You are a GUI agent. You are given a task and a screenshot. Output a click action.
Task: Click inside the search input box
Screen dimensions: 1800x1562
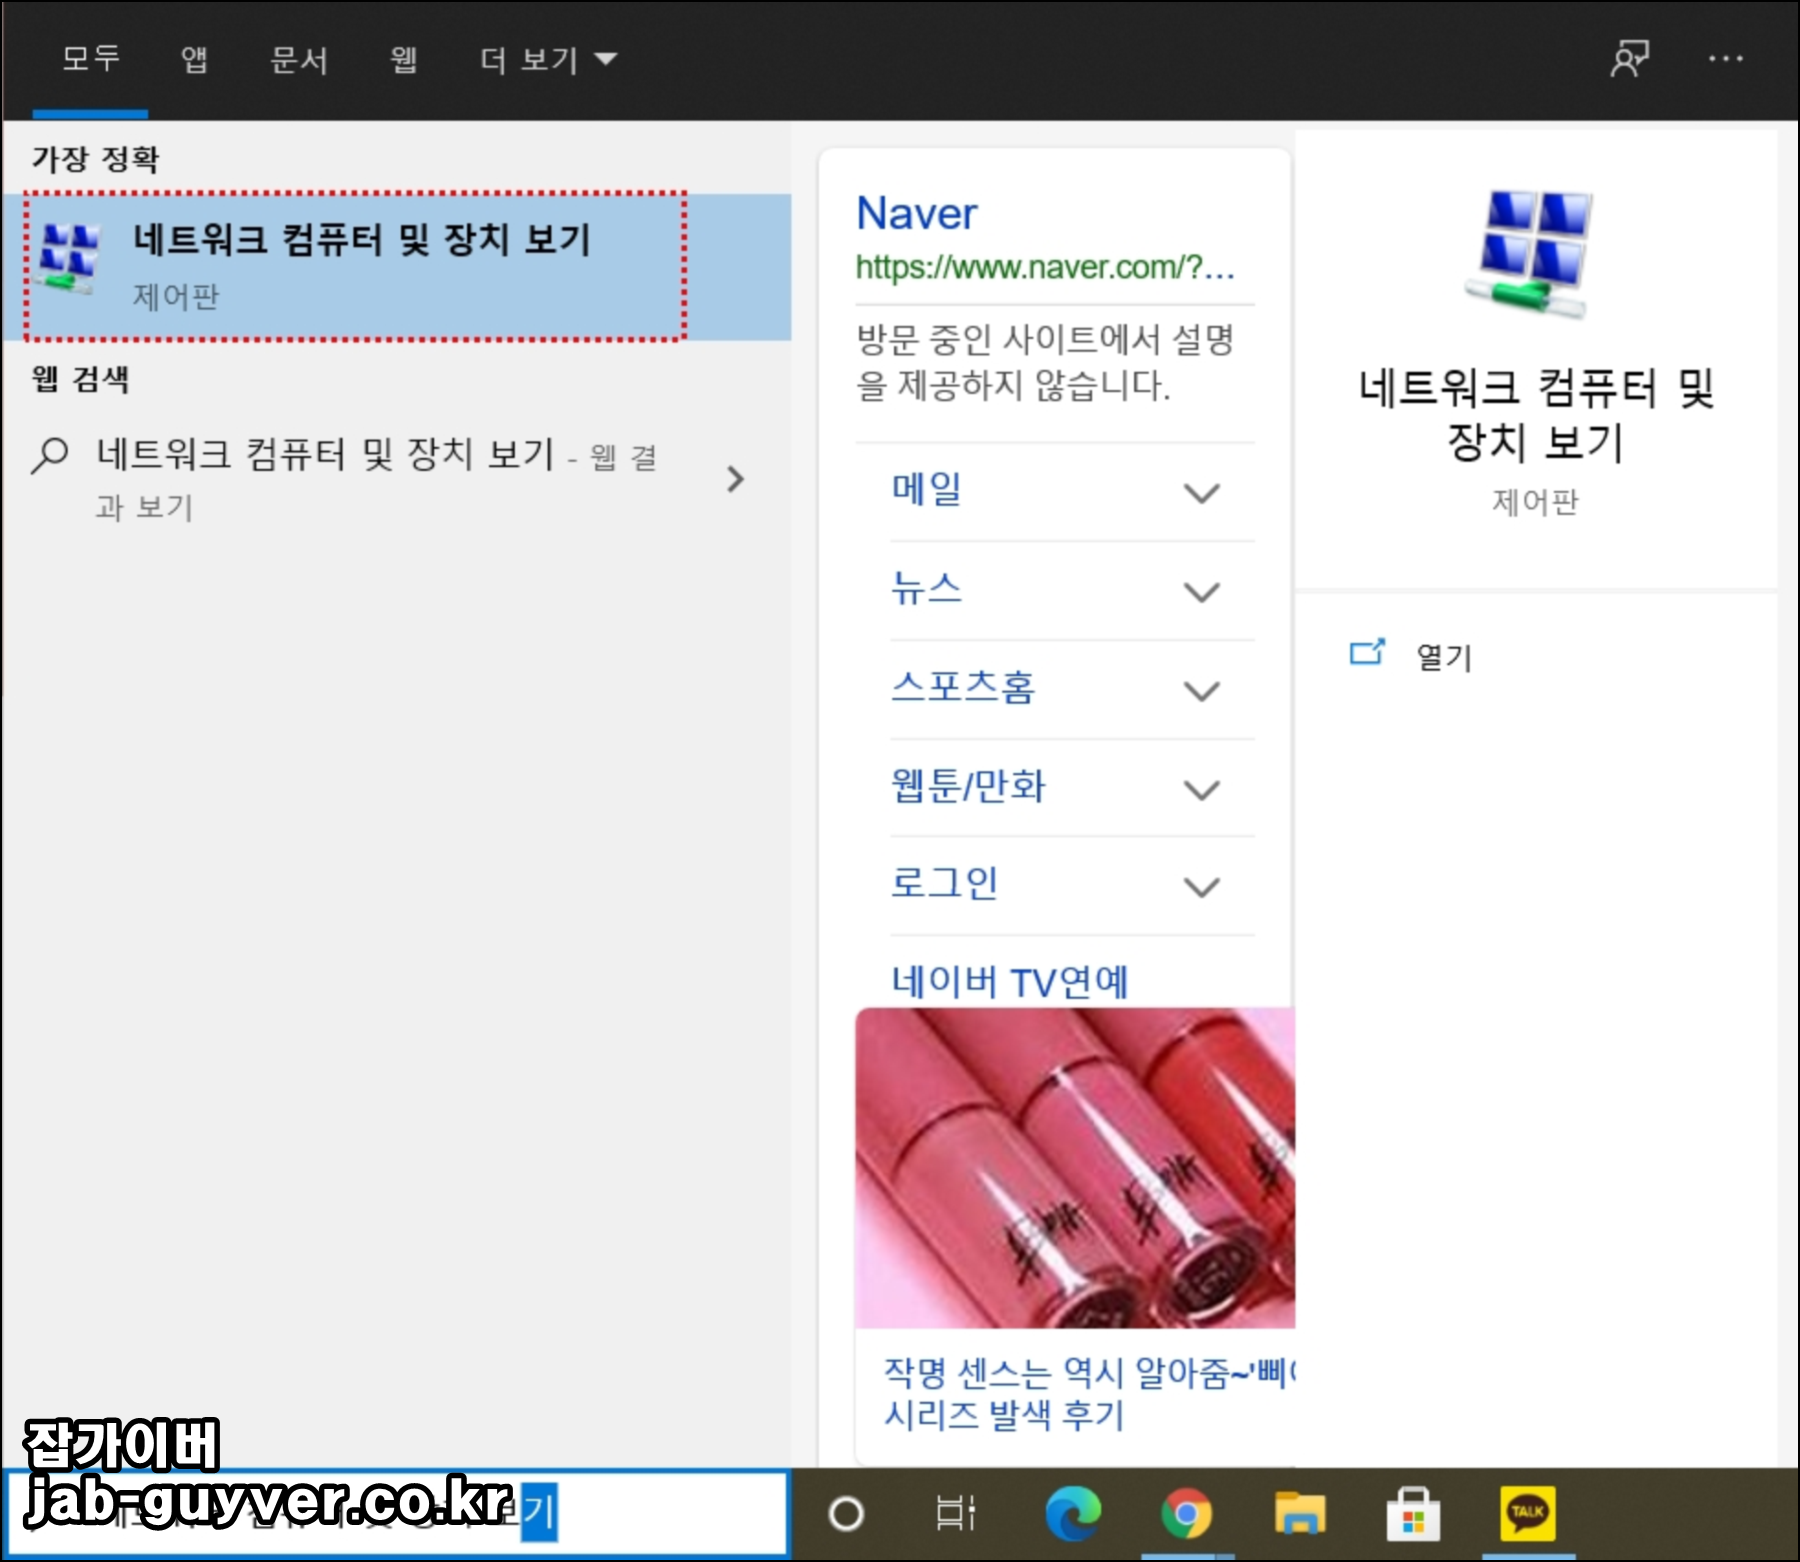[400, 1515]
